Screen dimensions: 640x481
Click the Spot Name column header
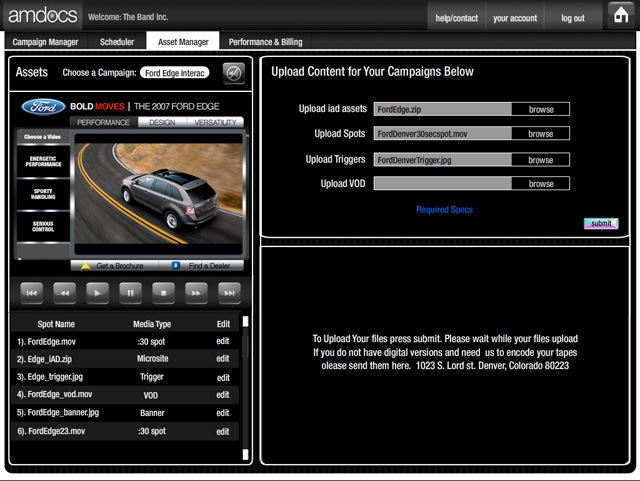coord(56,324)
